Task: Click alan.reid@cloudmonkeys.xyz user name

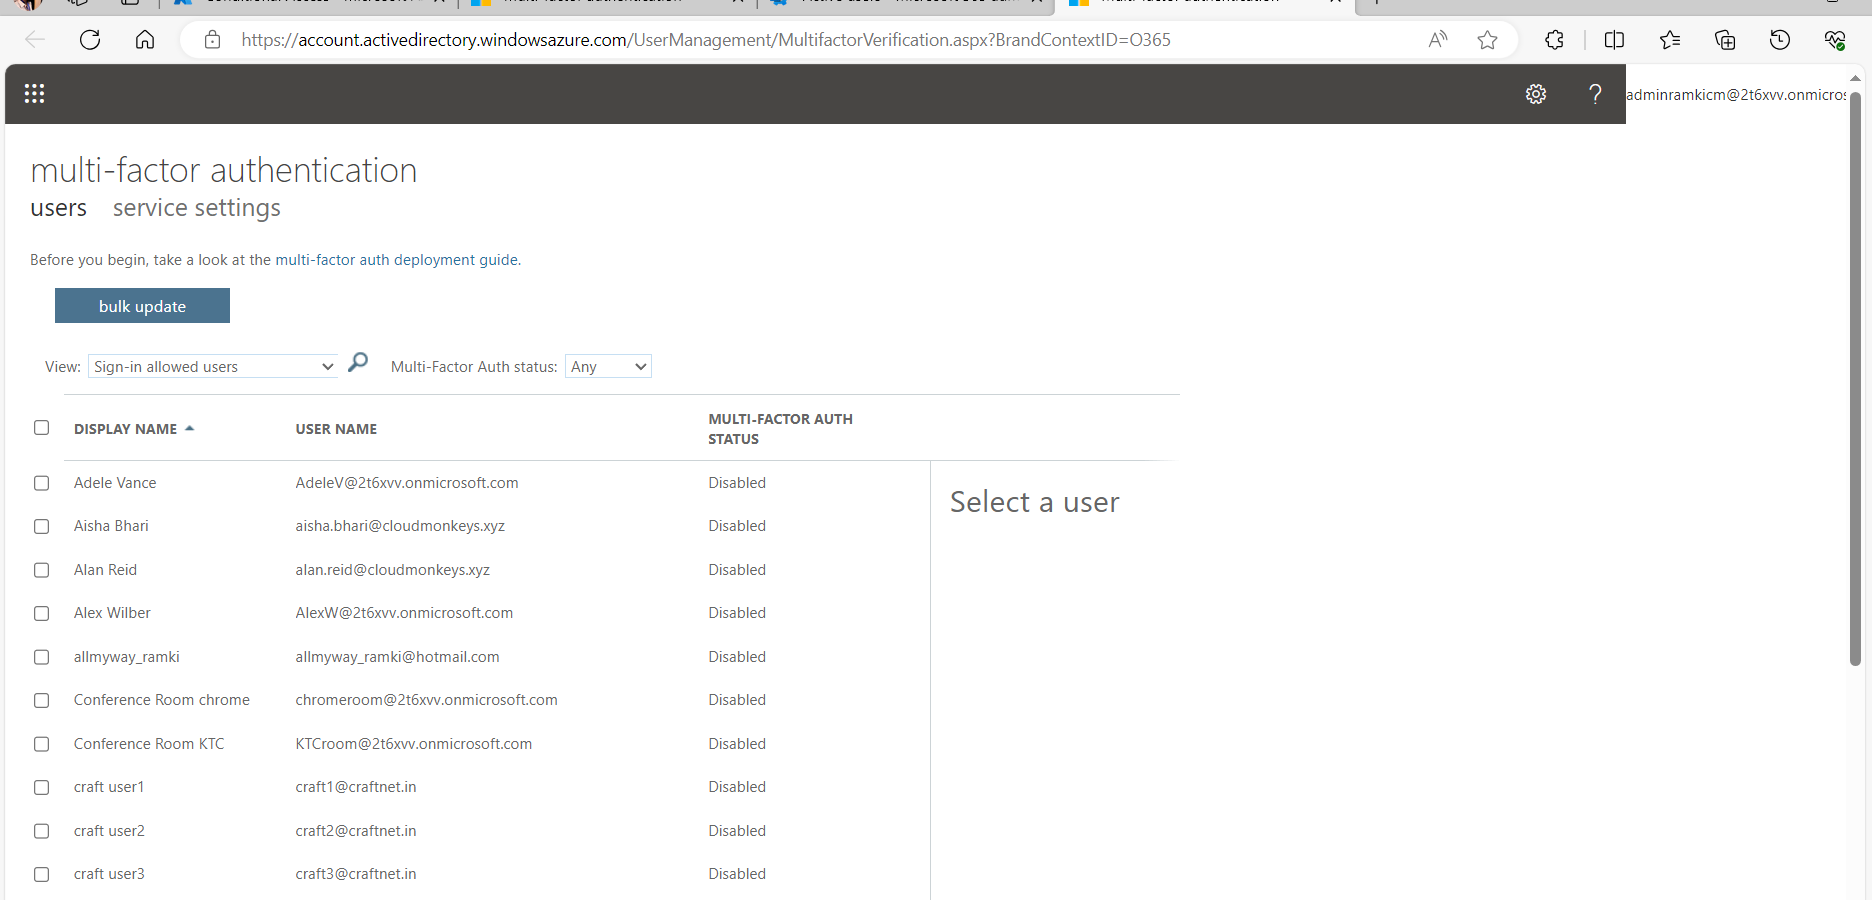Action: pos(392,570)
